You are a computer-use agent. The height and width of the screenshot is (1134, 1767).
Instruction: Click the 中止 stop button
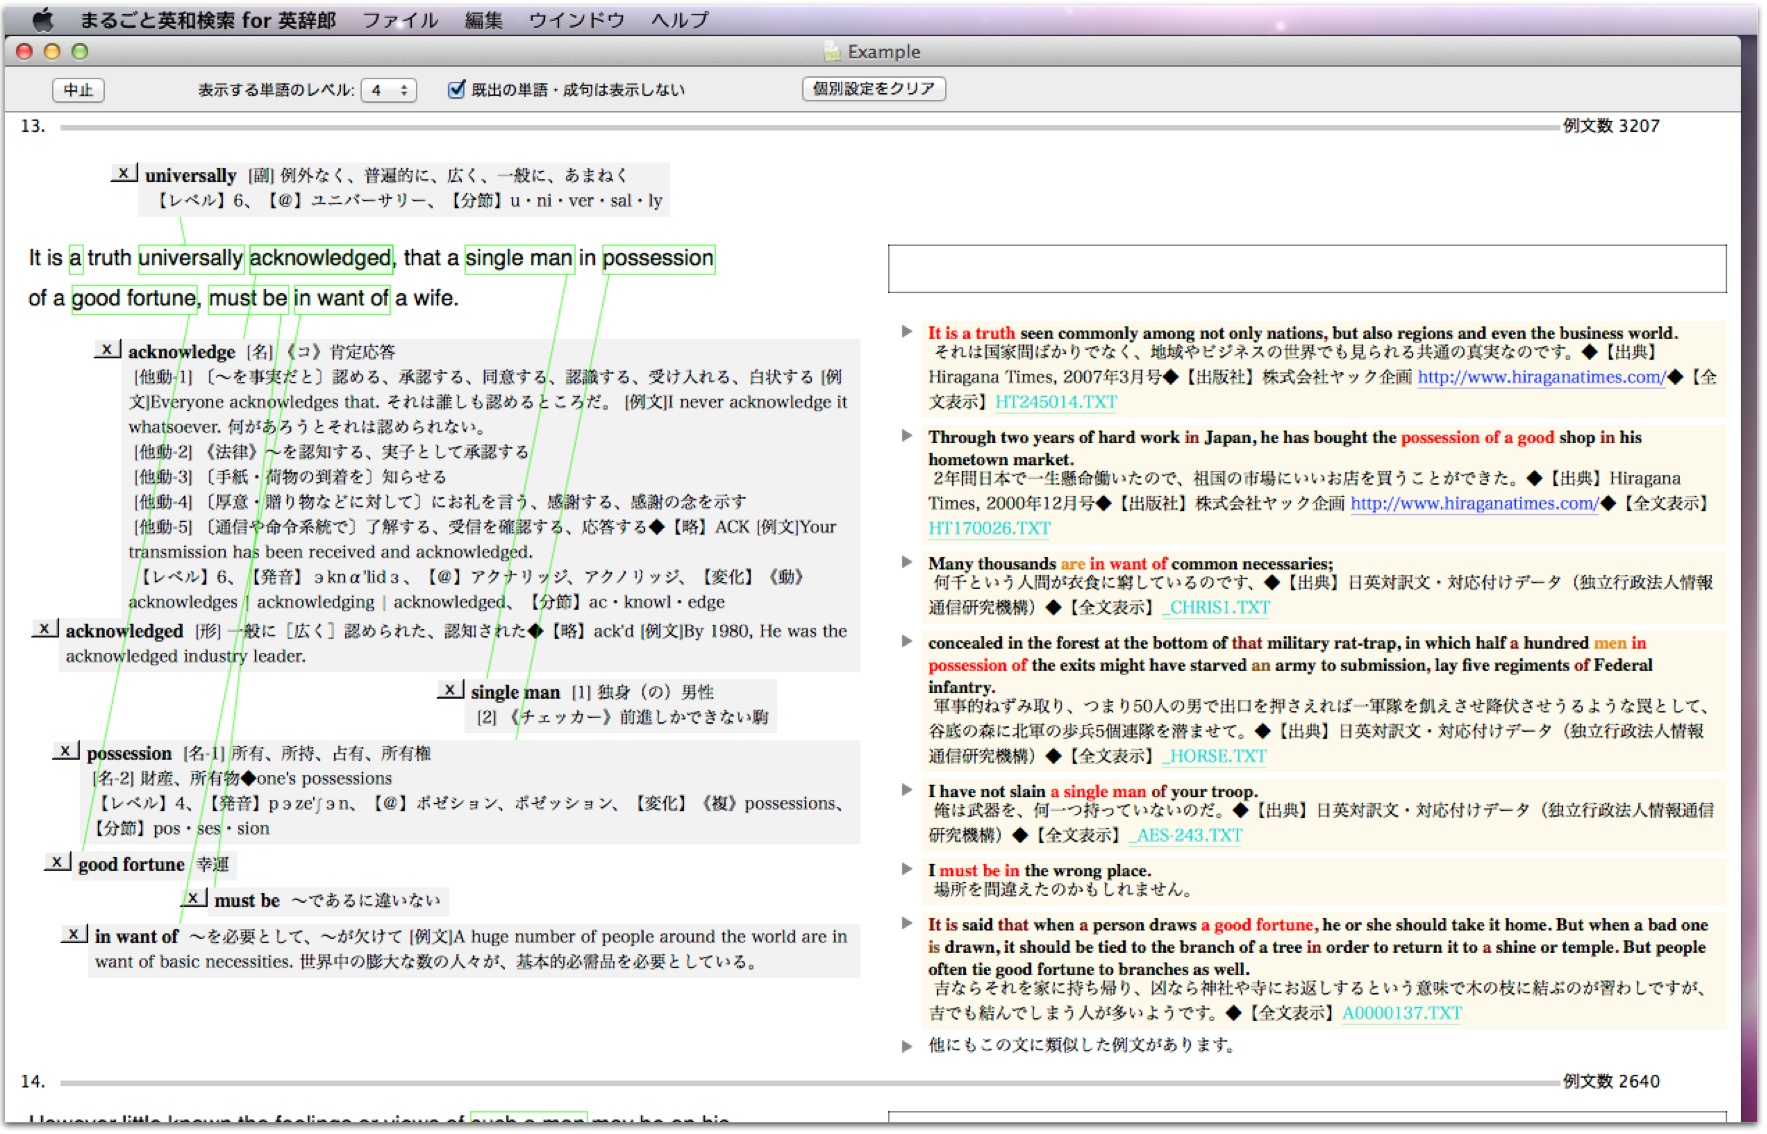(x=78, y=90)
